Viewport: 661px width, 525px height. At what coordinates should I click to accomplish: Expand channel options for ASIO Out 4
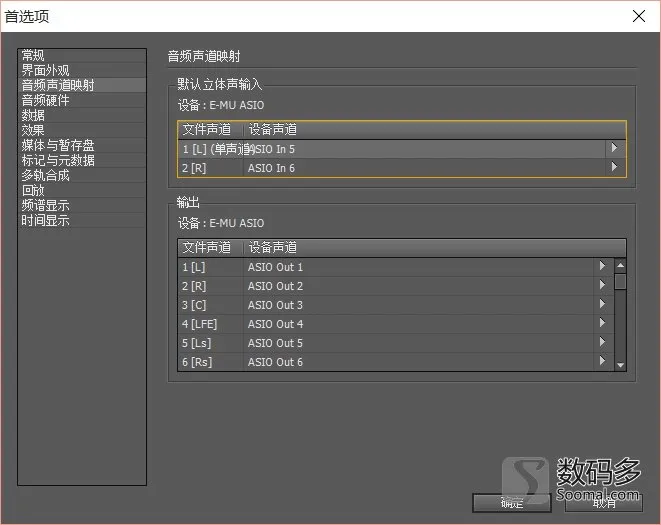(x=603, y=323)
